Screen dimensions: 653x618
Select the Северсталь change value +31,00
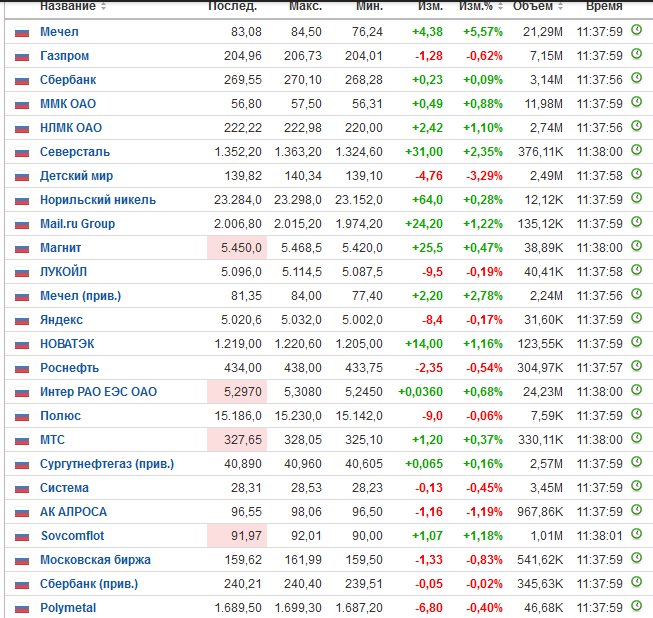[x=424, y=152]
